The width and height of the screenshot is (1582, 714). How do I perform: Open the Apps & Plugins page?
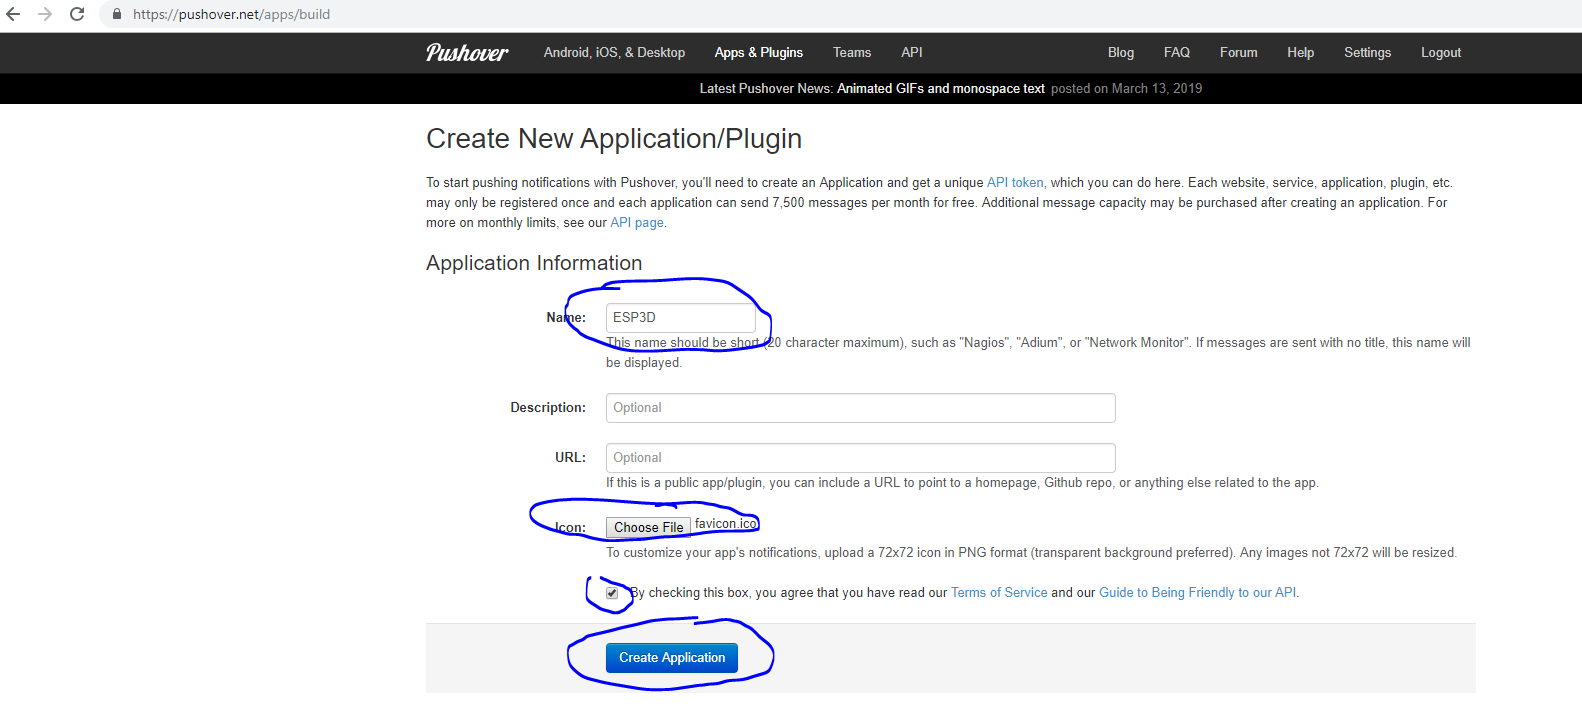[x=758, y=53]
